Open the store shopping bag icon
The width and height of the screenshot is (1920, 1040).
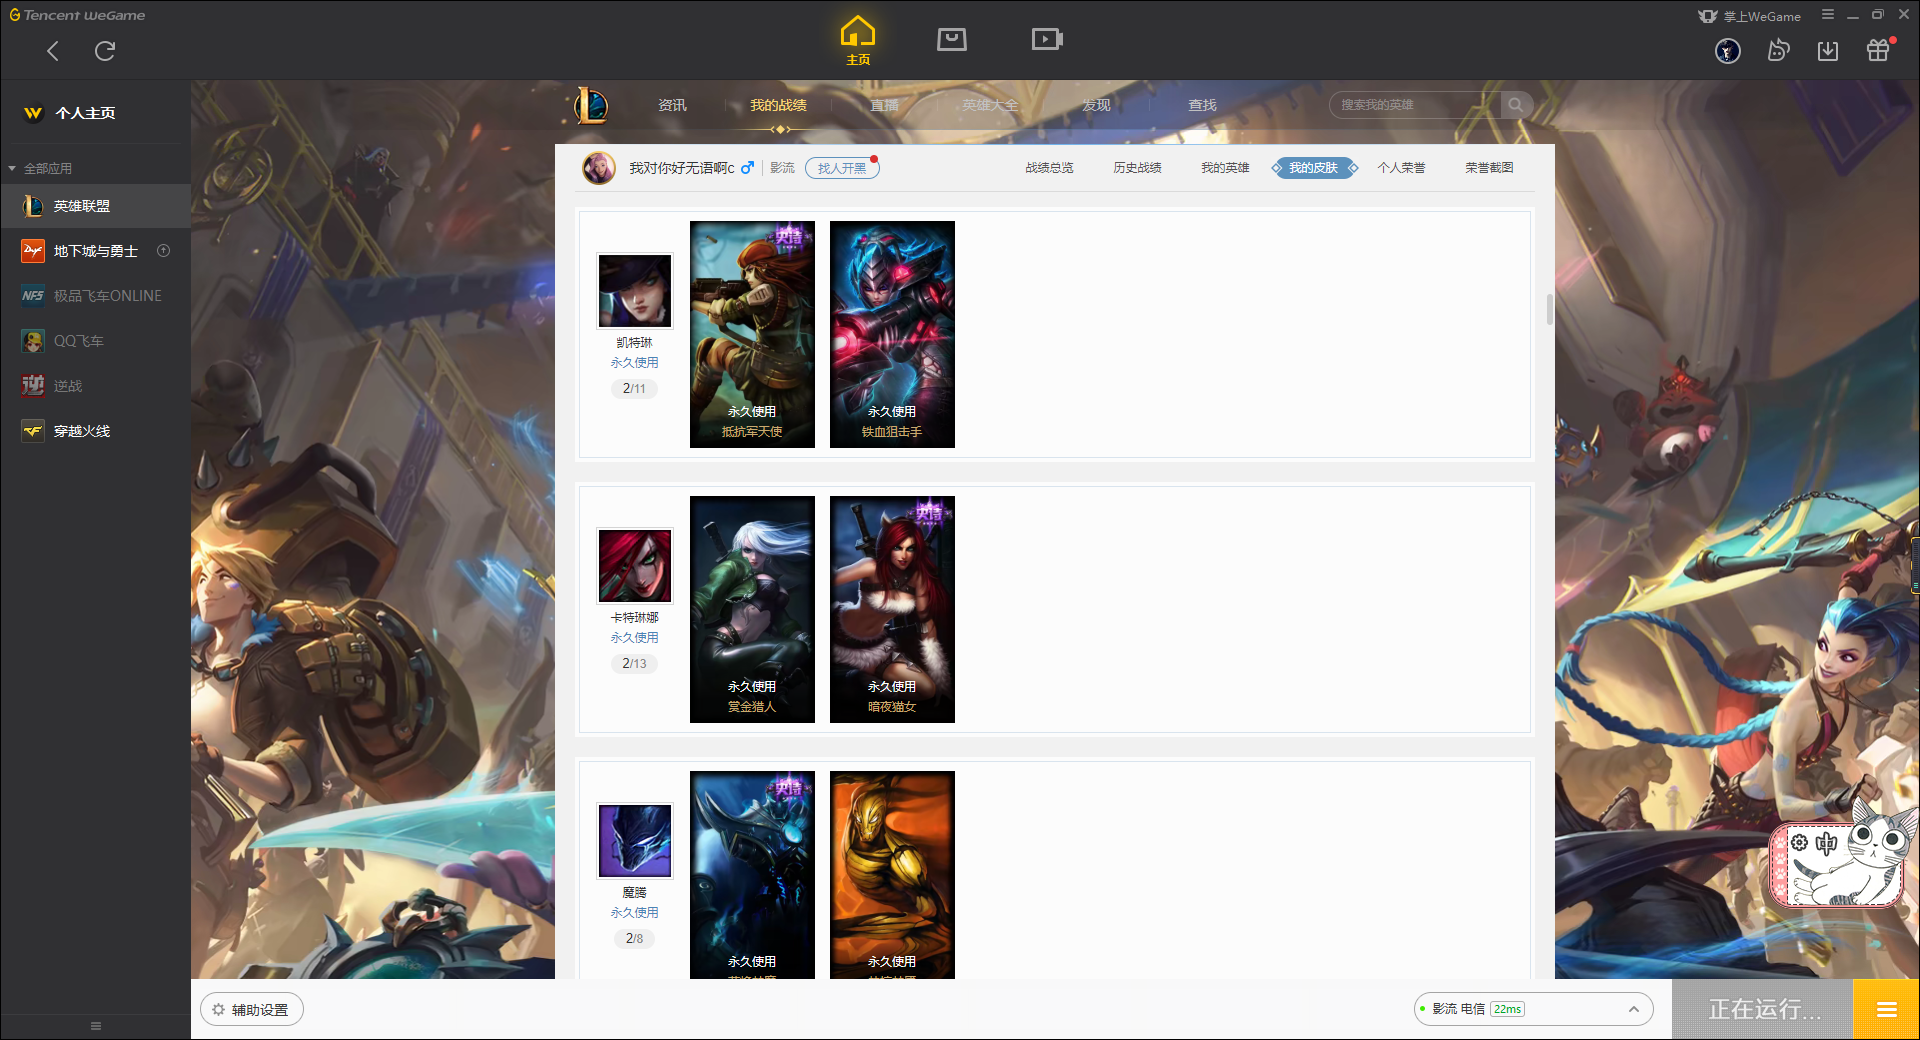952,39
